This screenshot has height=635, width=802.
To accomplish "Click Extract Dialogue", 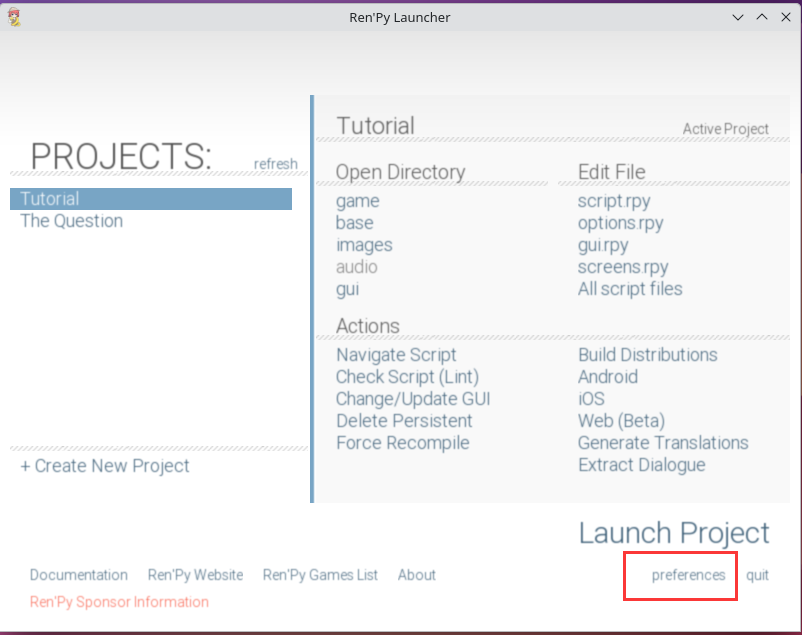I will point(642,465).
